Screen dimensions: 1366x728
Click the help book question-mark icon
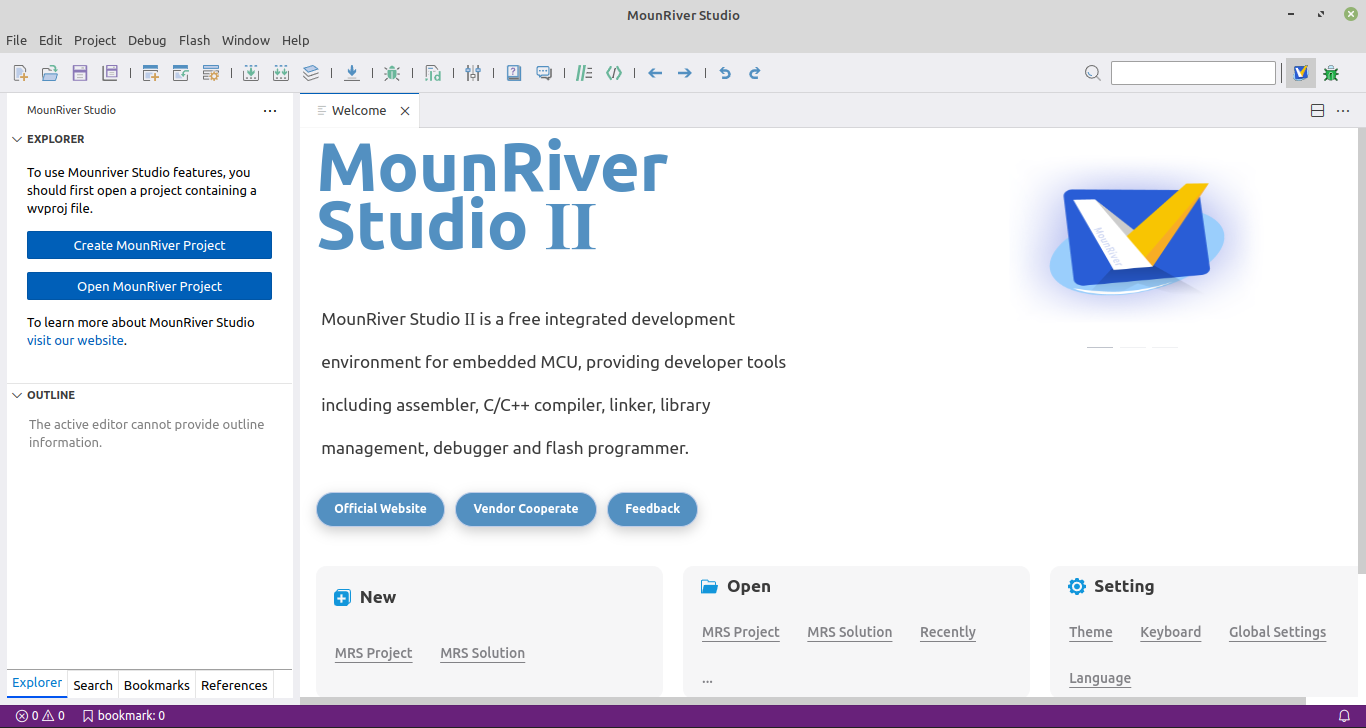514,73
